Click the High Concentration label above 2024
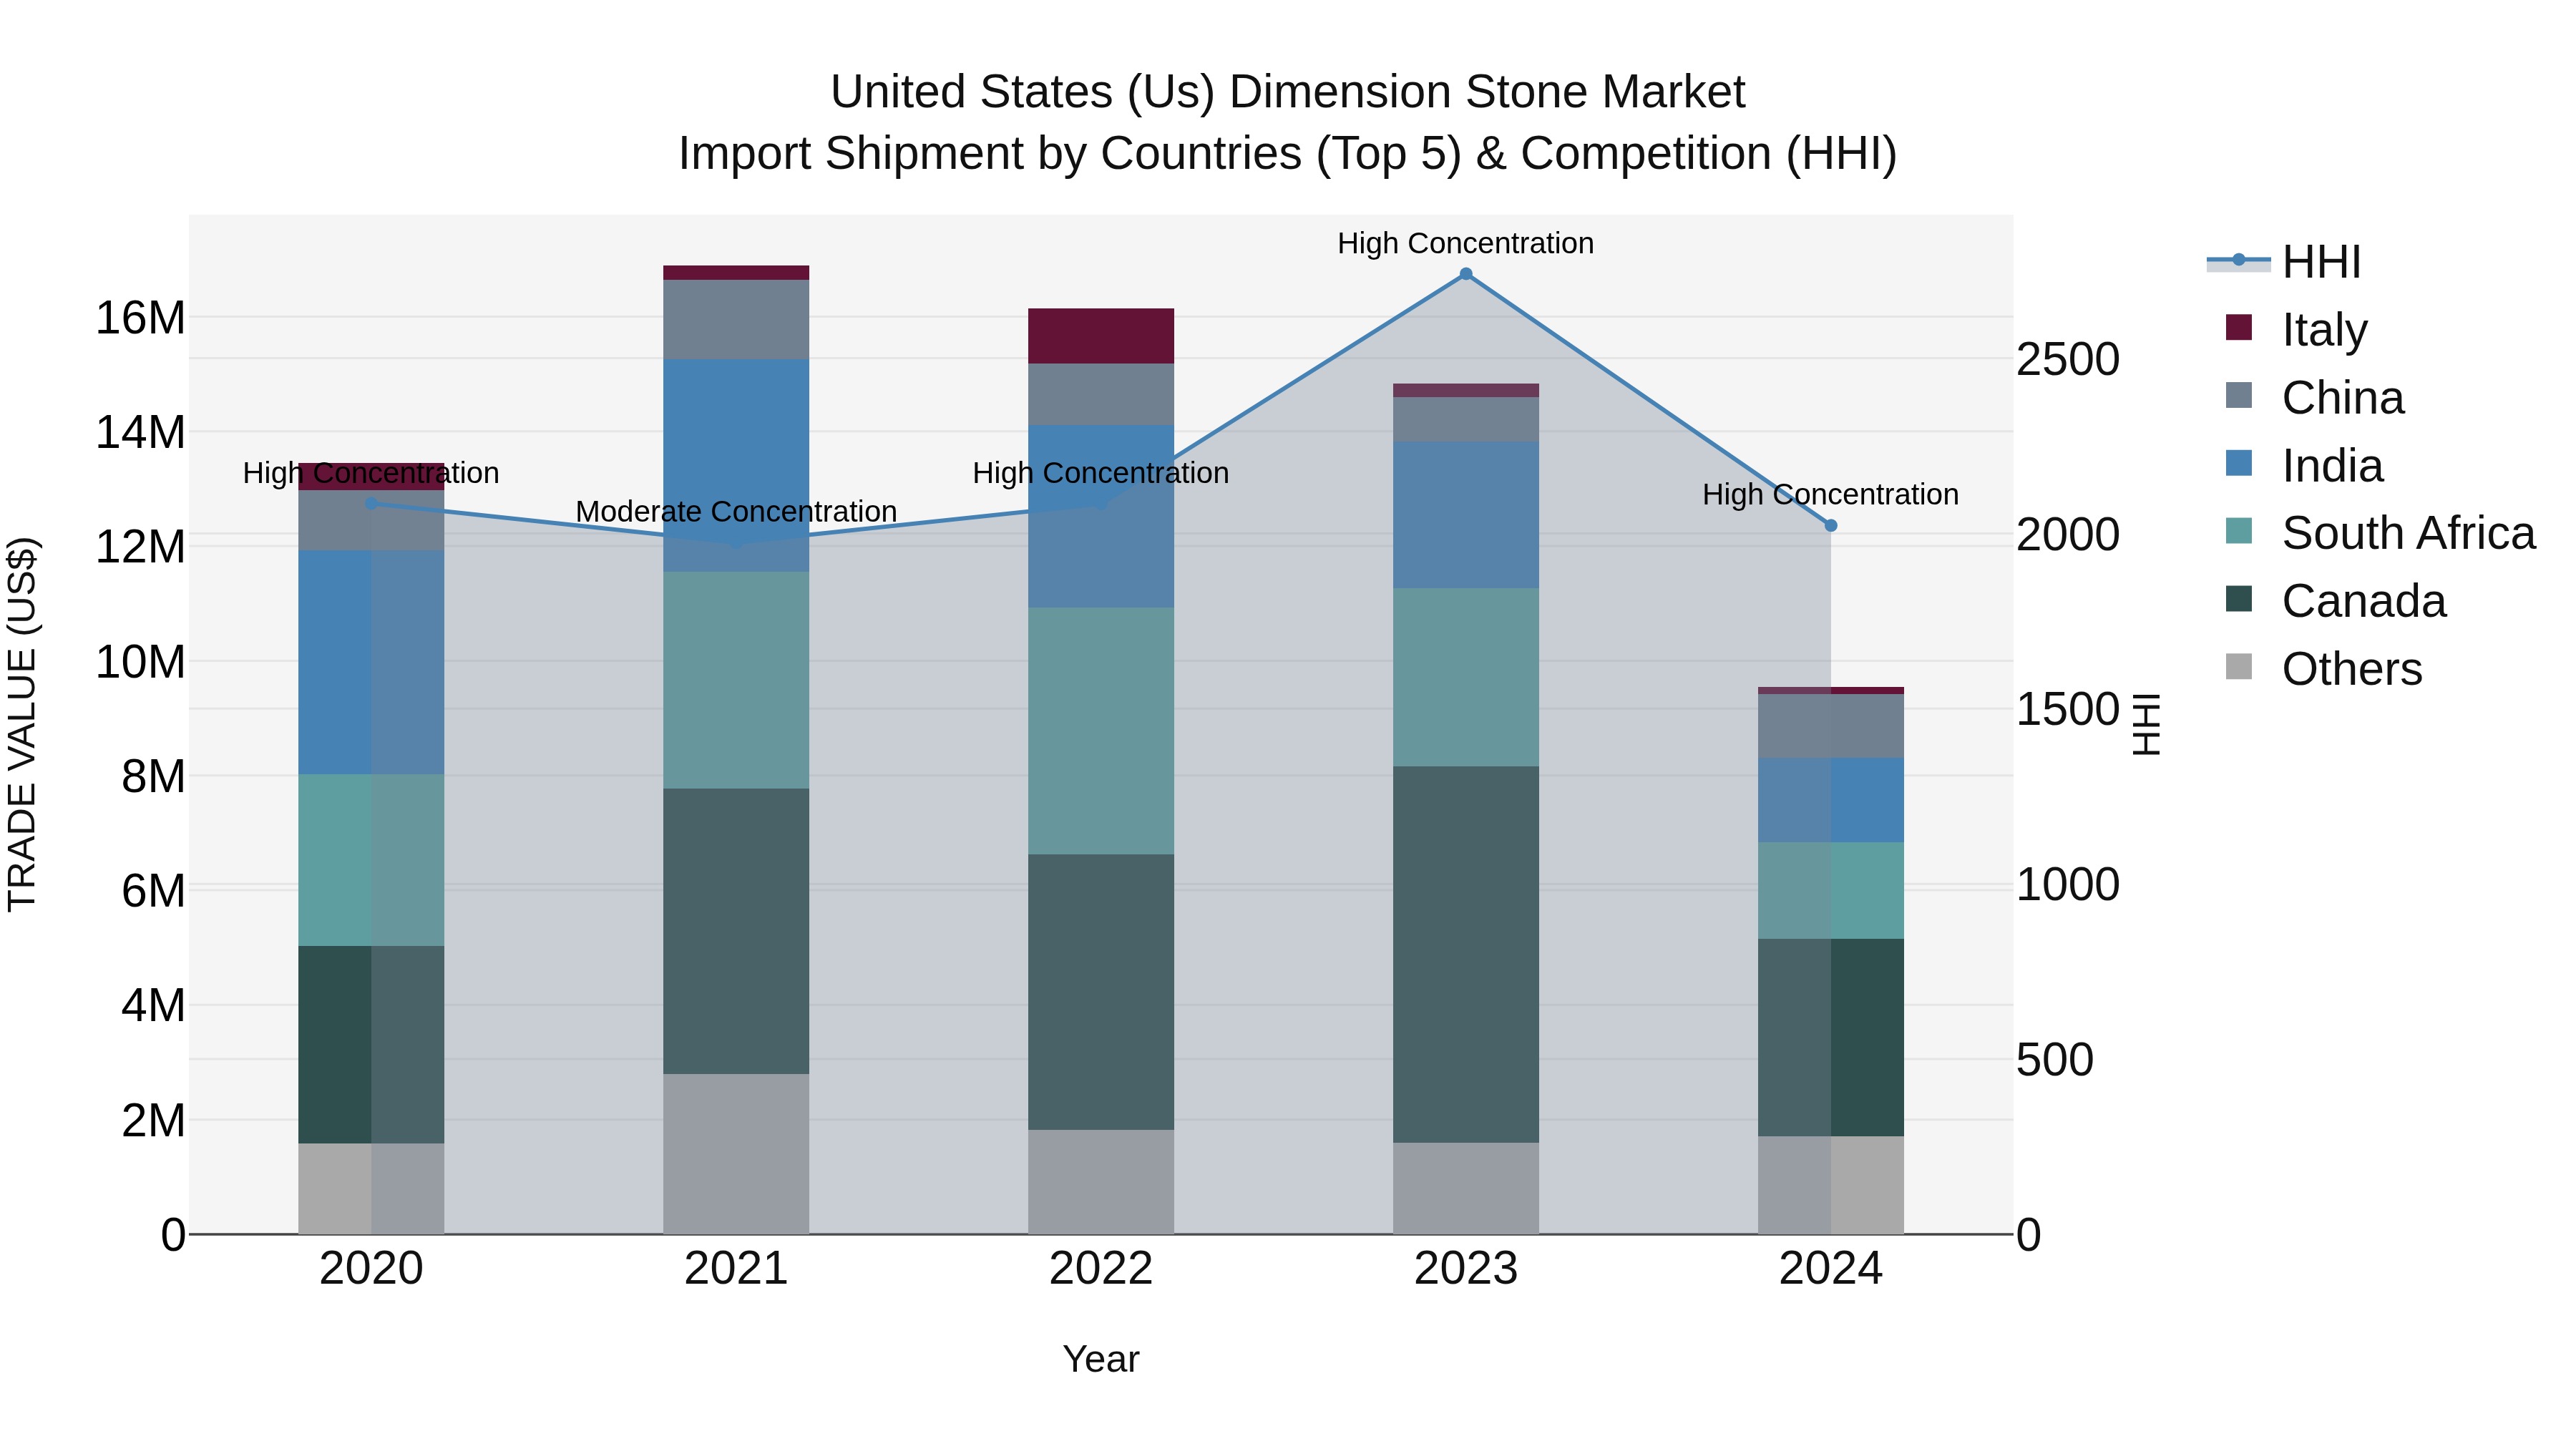This screenshot has height=1449, width=2576. 1831,494
